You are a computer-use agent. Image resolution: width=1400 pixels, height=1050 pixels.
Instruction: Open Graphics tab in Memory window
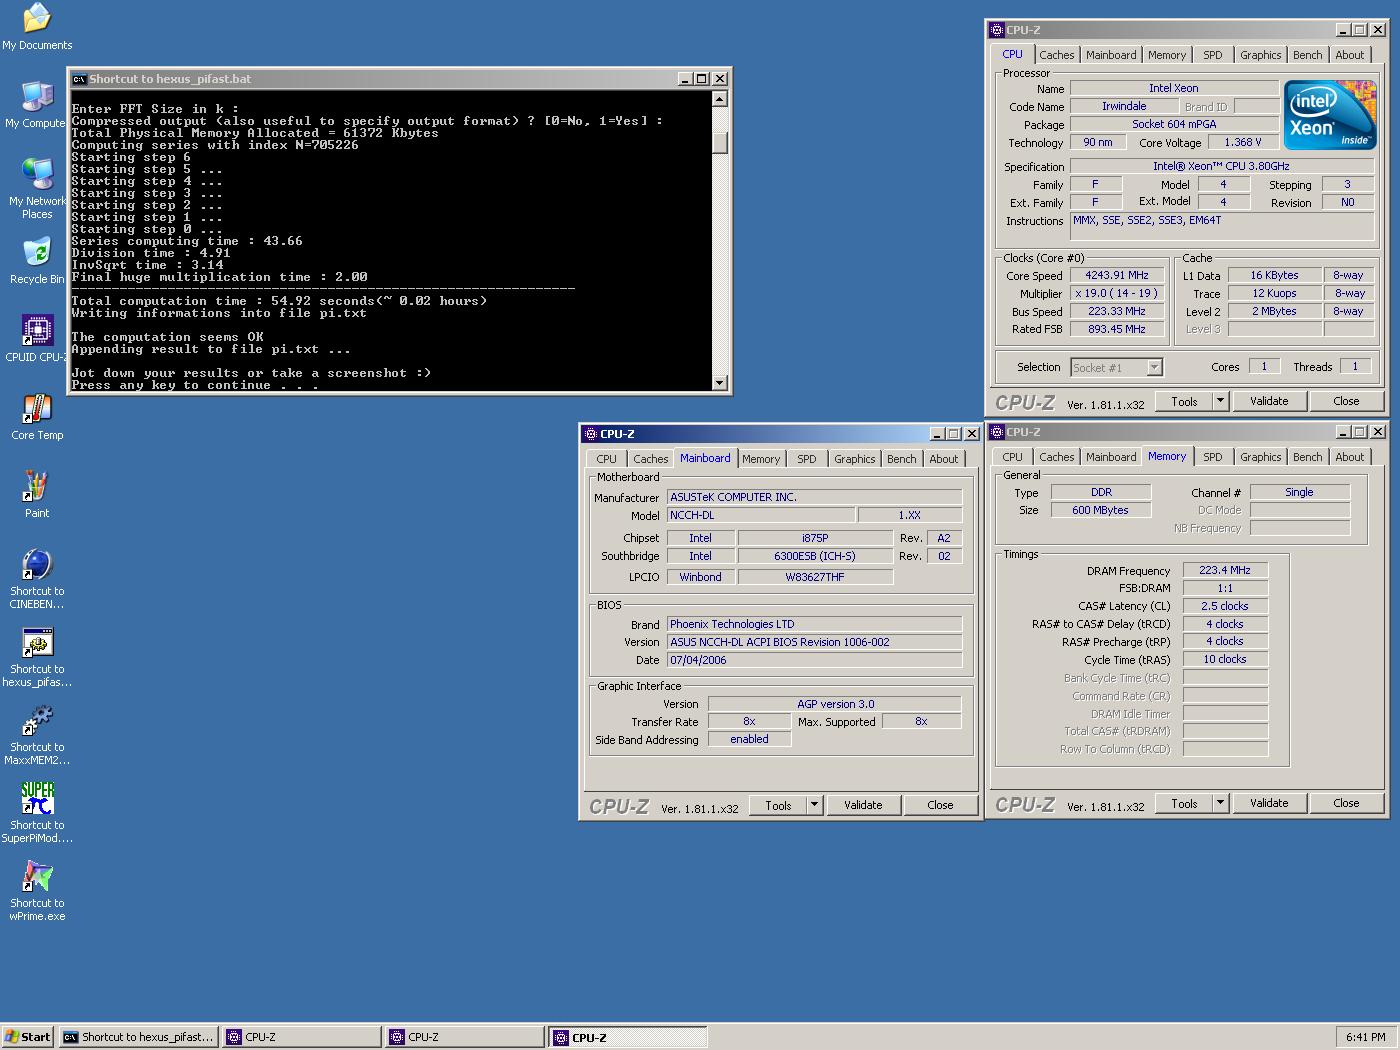1260,457
